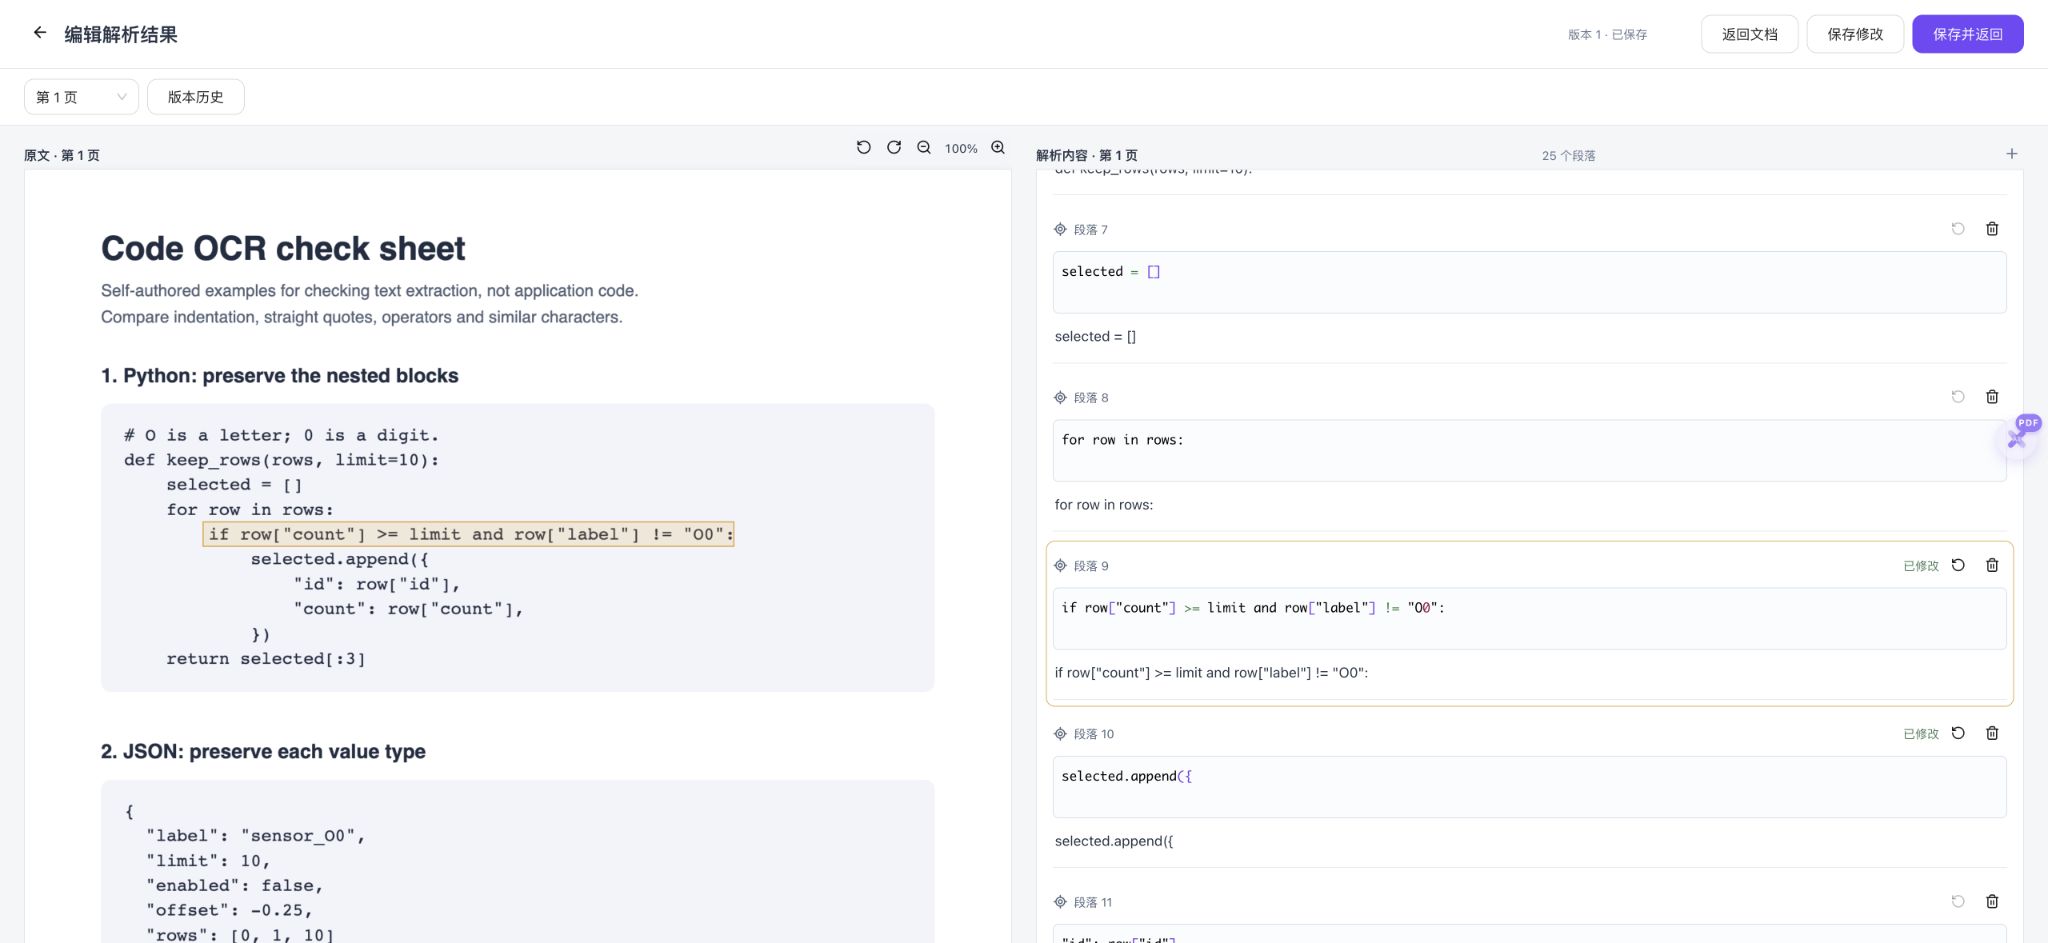The height and width of the screenshot is (943, 2048).
Task: Click the highlighted if row line in original
Action: pos(468,534)
